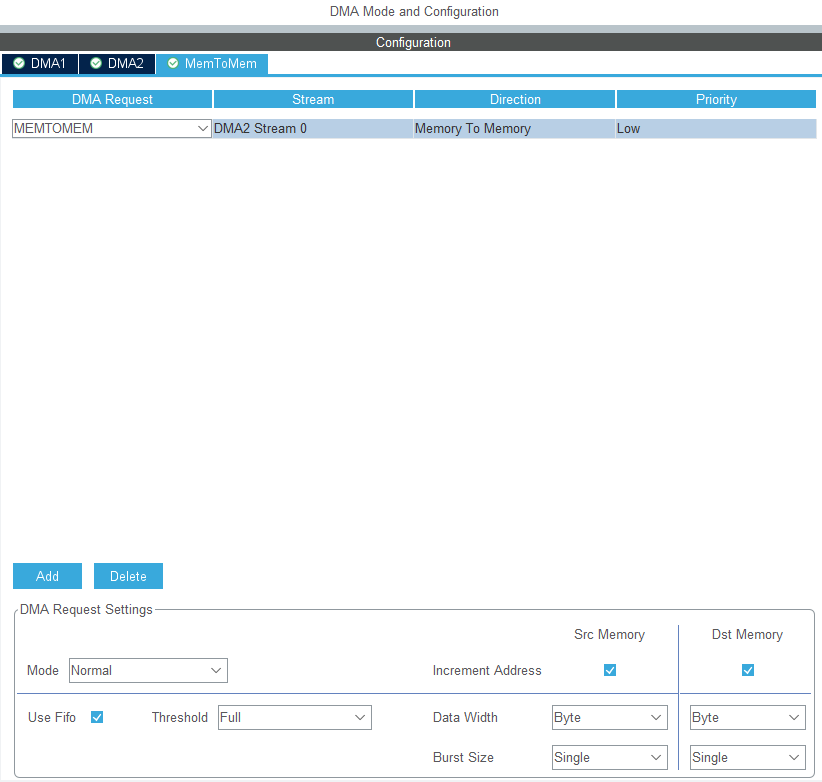Disable Increment Address for Dst Memory

point(747,670)
